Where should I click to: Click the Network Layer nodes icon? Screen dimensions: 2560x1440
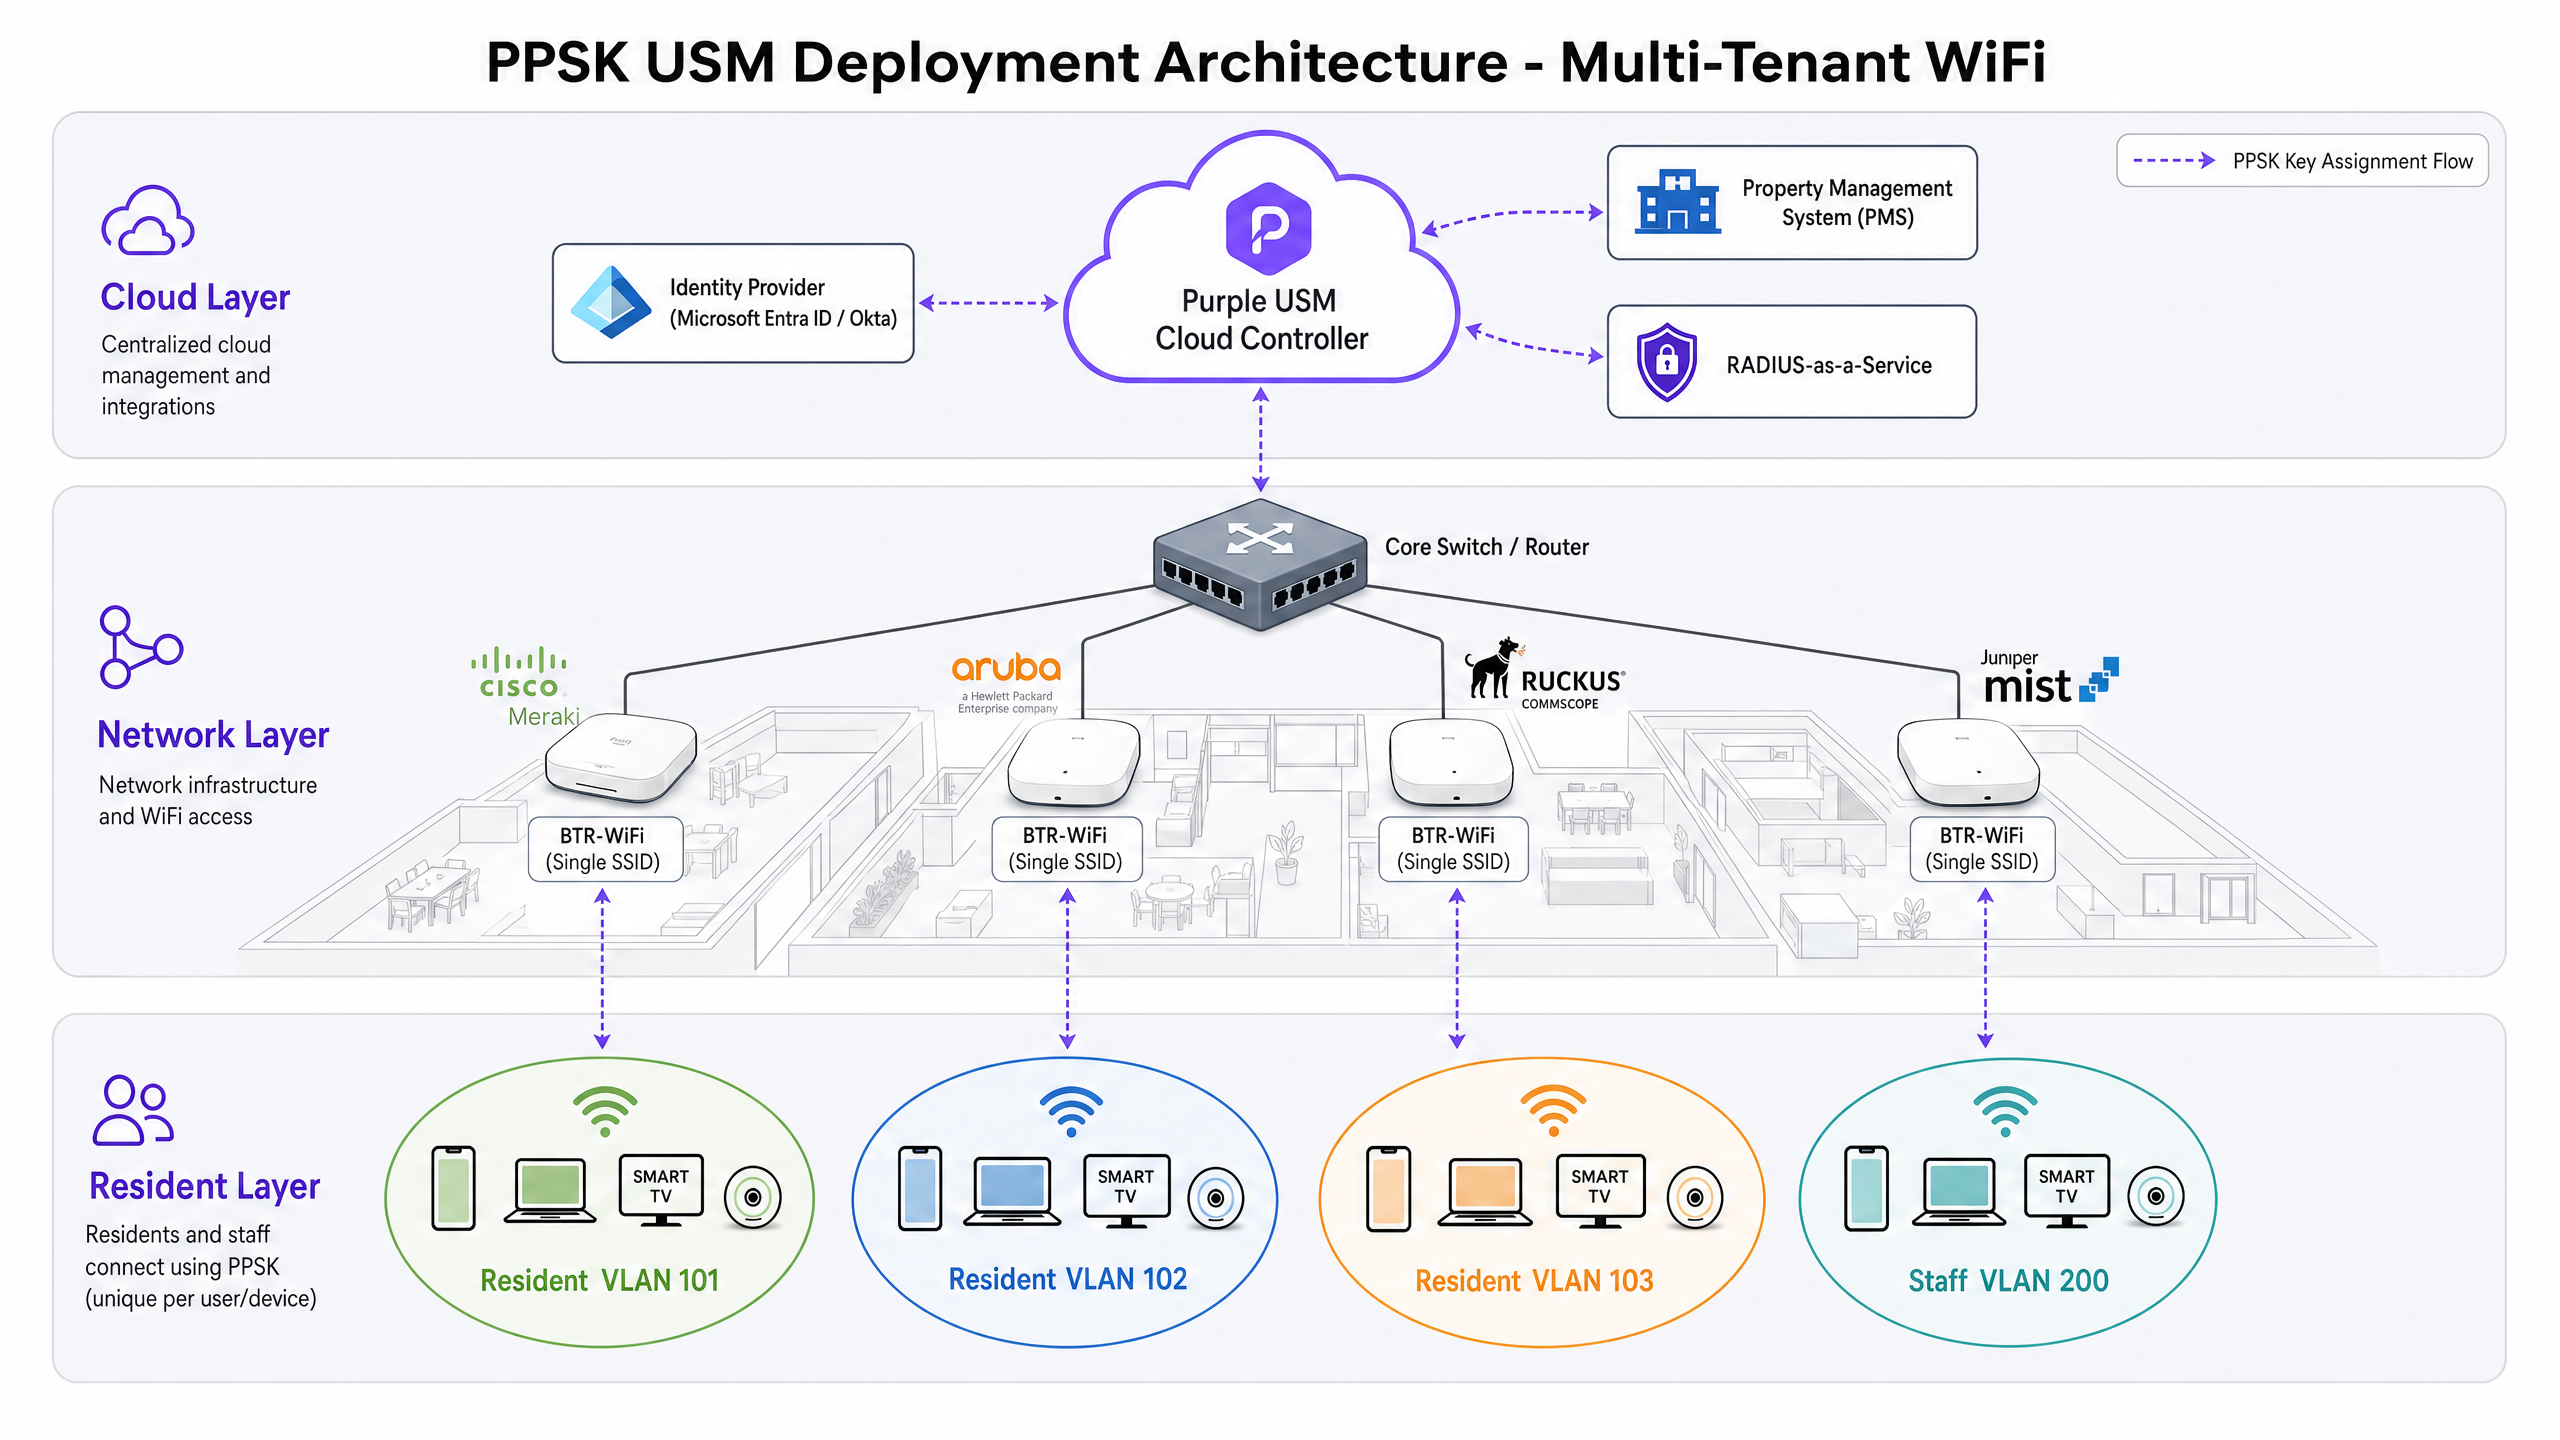(141, 646)
